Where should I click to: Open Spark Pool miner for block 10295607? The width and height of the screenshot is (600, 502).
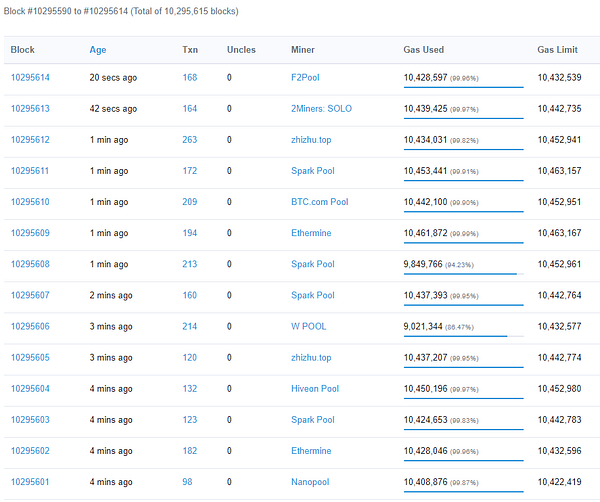pos(313,295)
